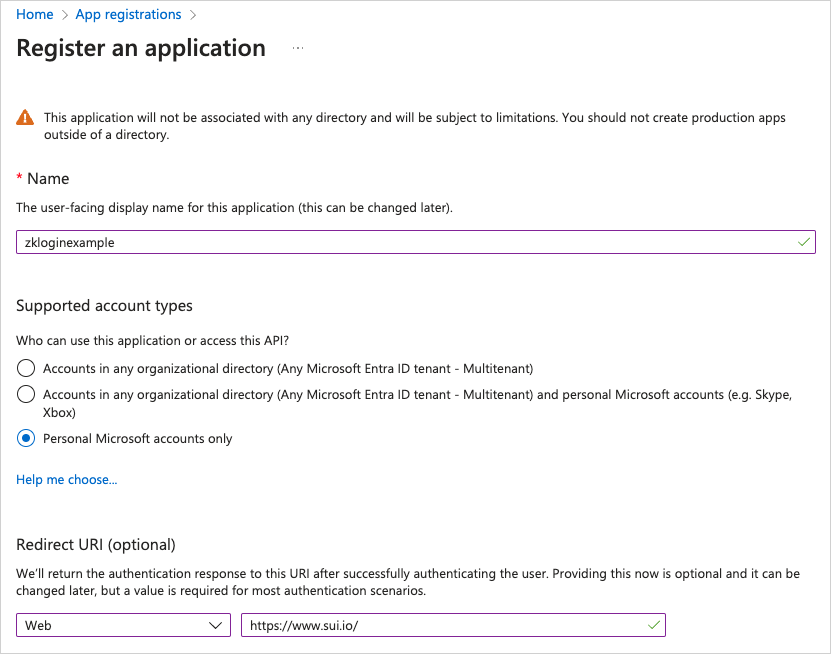Select Multitenant and personal Microsoft accounts option
The image size is (831, 654).
coord(25,394)
